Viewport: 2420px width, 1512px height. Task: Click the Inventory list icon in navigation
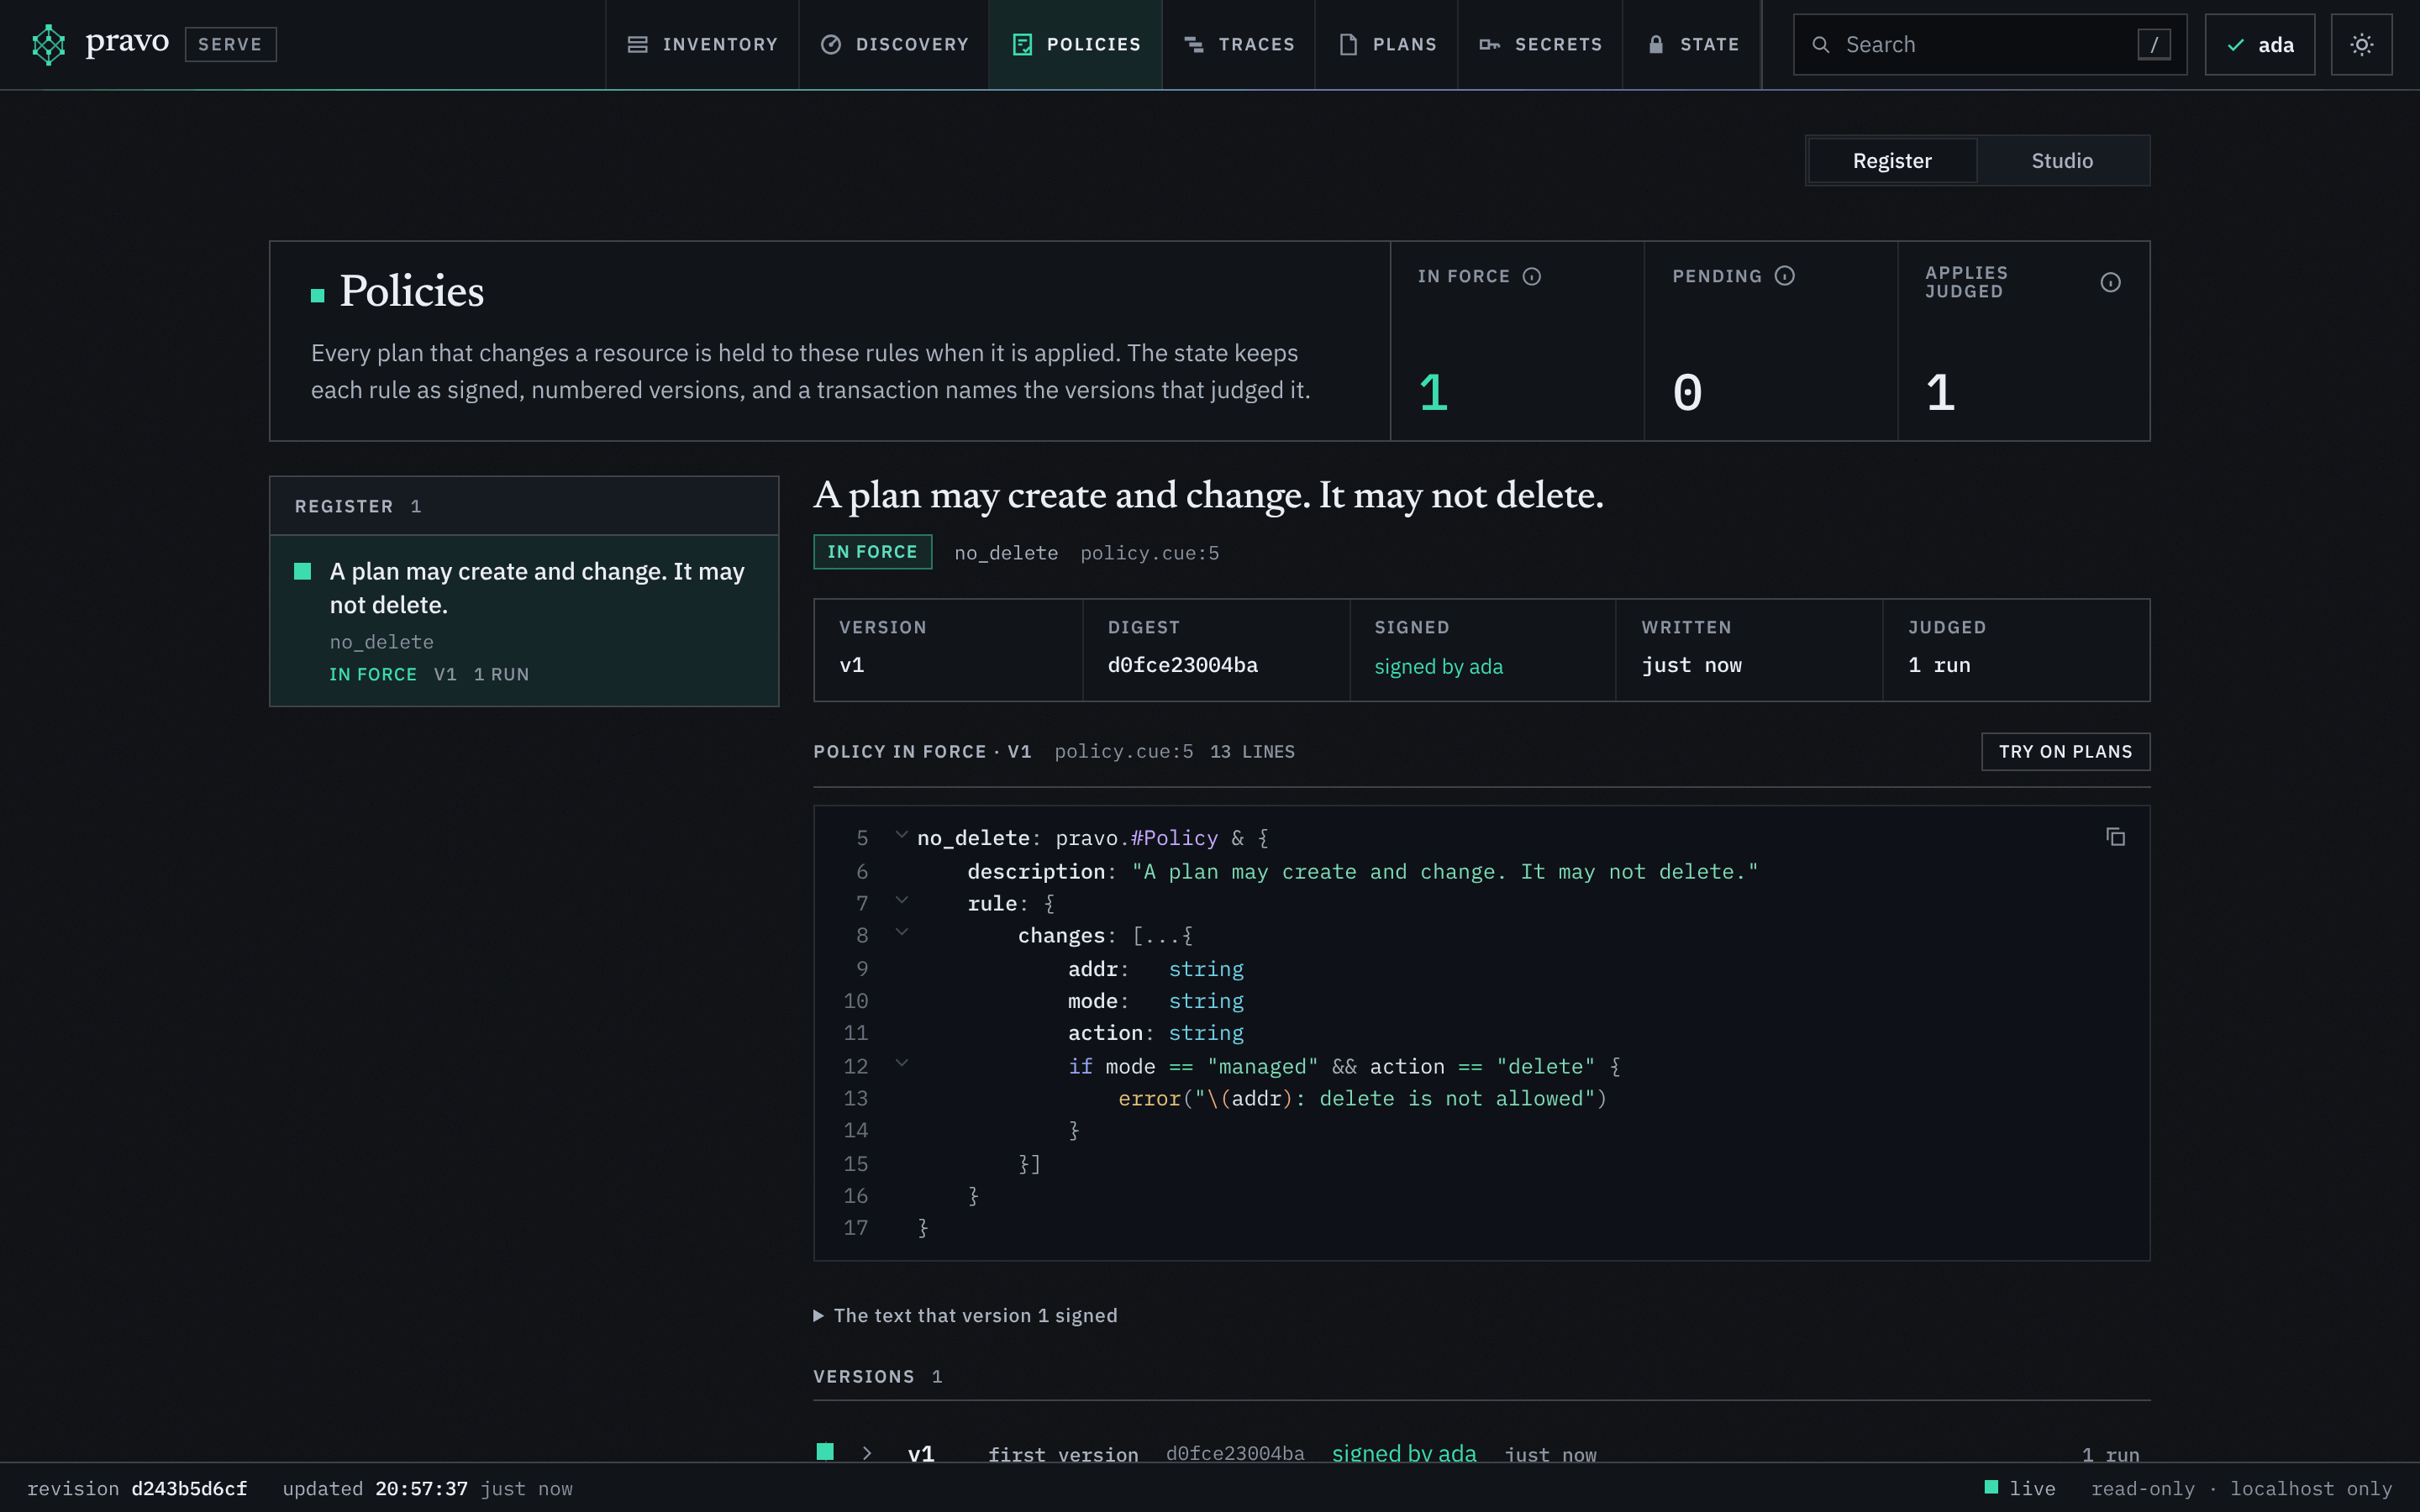tap(637, 45)
